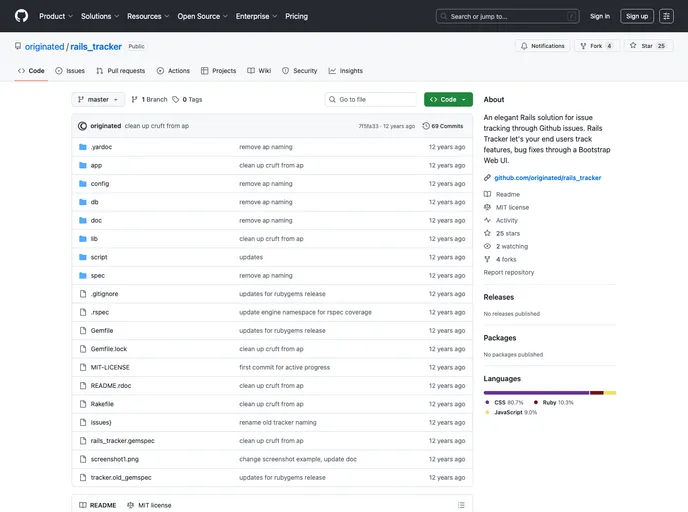
Task: Open the Wiki tab
Action: tap(259, 71)
